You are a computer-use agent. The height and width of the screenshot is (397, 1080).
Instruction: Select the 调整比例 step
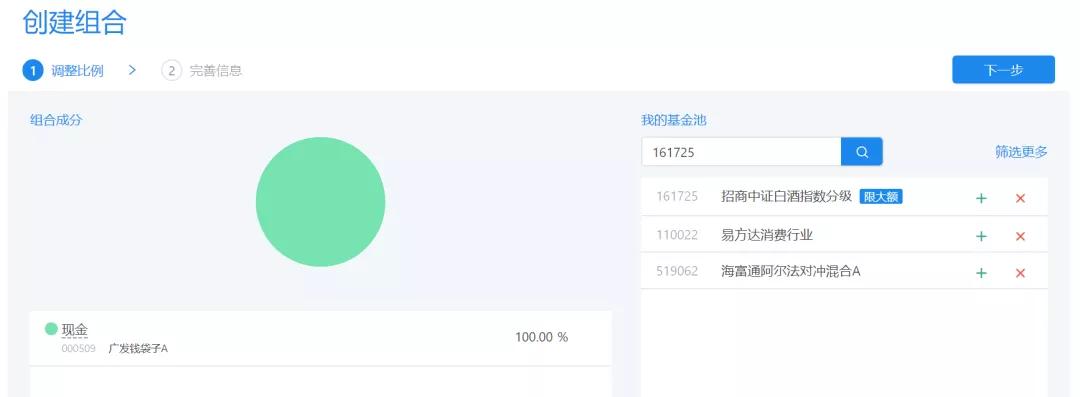(x=77, y=70)
